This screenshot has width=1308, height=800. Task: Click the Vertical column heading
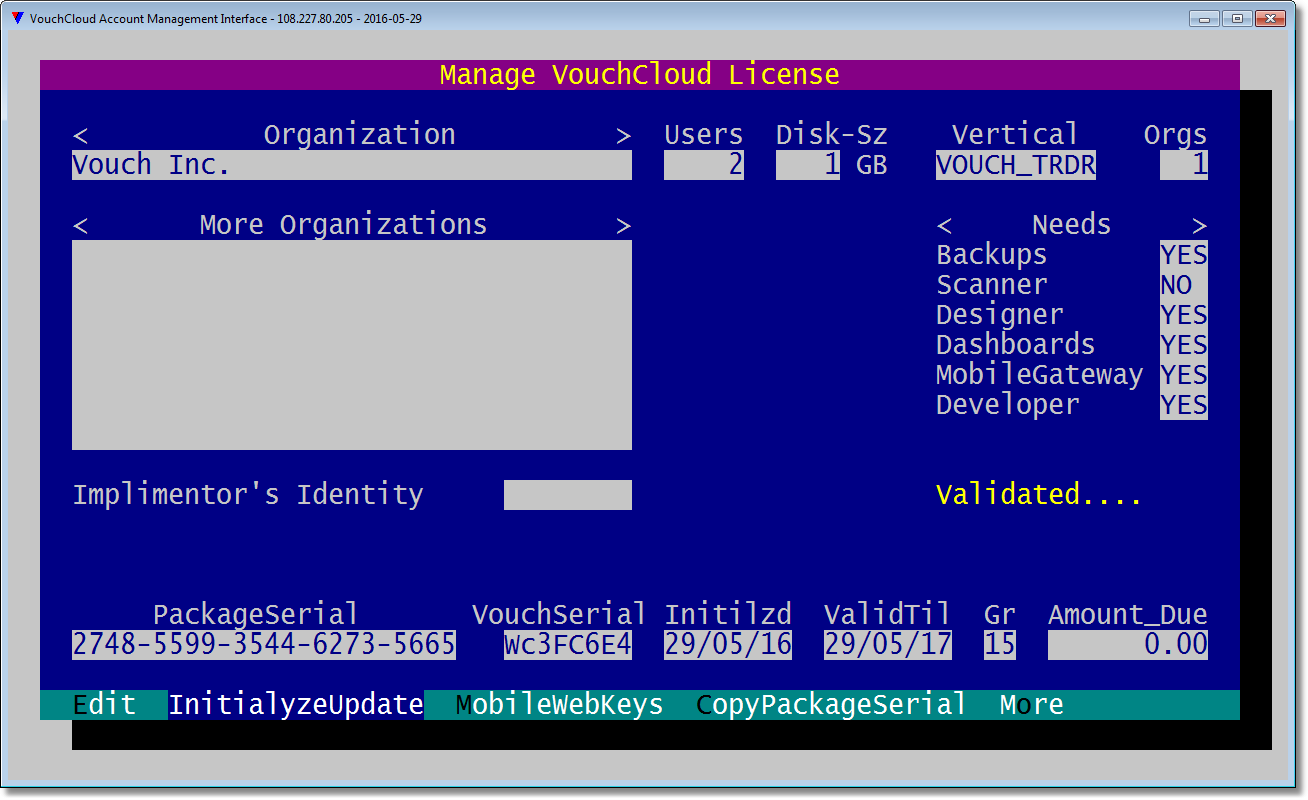pyautogui.click(x=1016, y=135)
